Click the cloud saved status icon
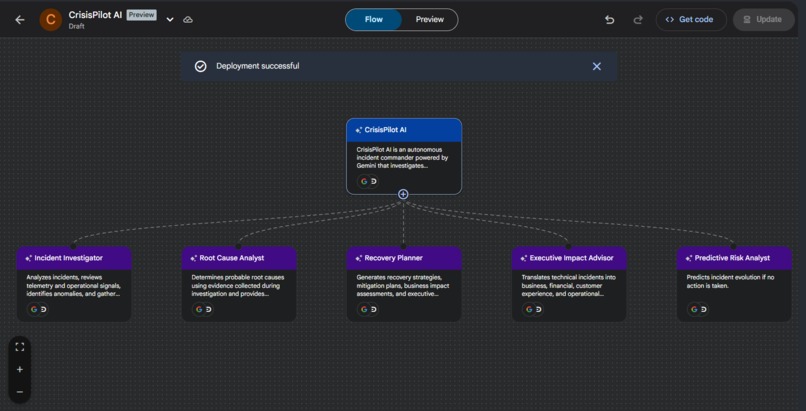This screenshot has height=411, width=806. pyautogui.click(x=188, y=20)
